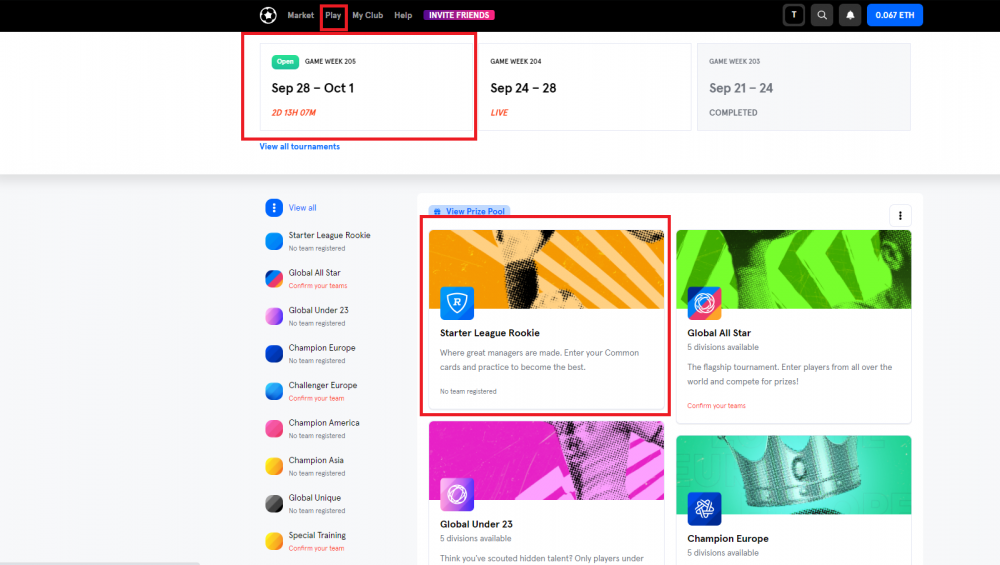Click Global Under 23 card title

476,524
